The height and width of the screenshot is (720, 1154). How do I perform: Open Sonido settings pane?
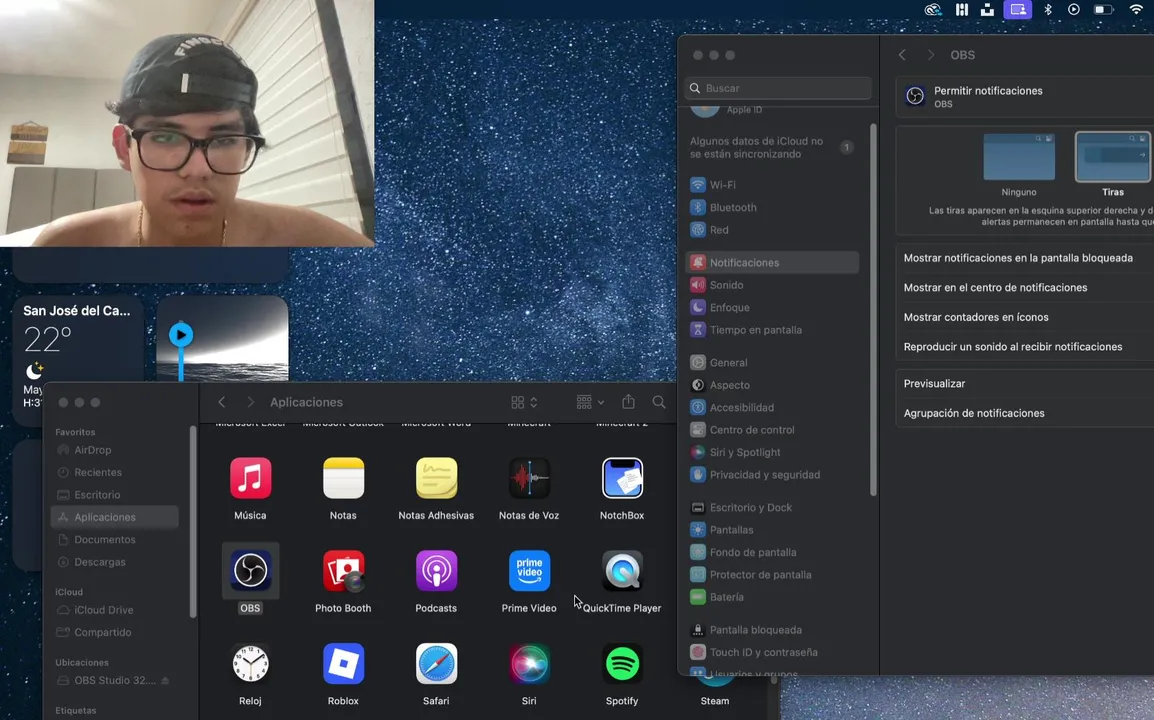tap(772, 285)
